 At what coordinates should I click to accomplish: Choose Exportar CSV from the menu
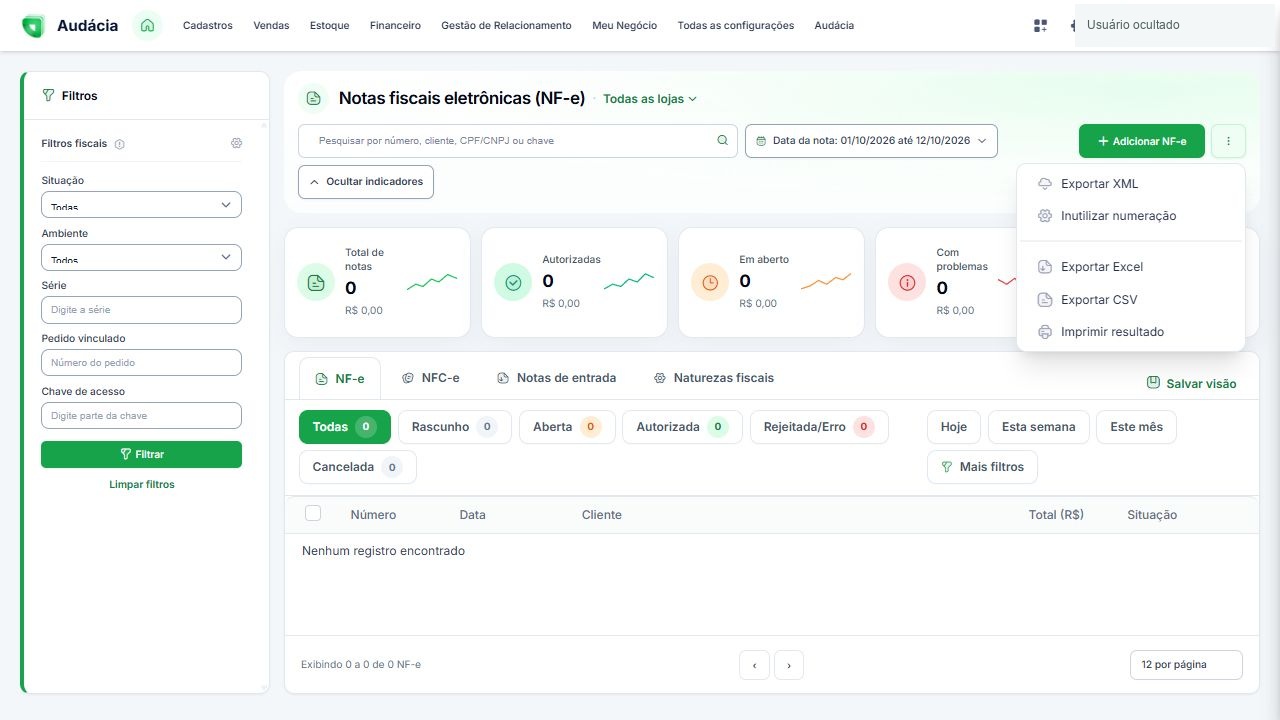tap(1131, 300)
